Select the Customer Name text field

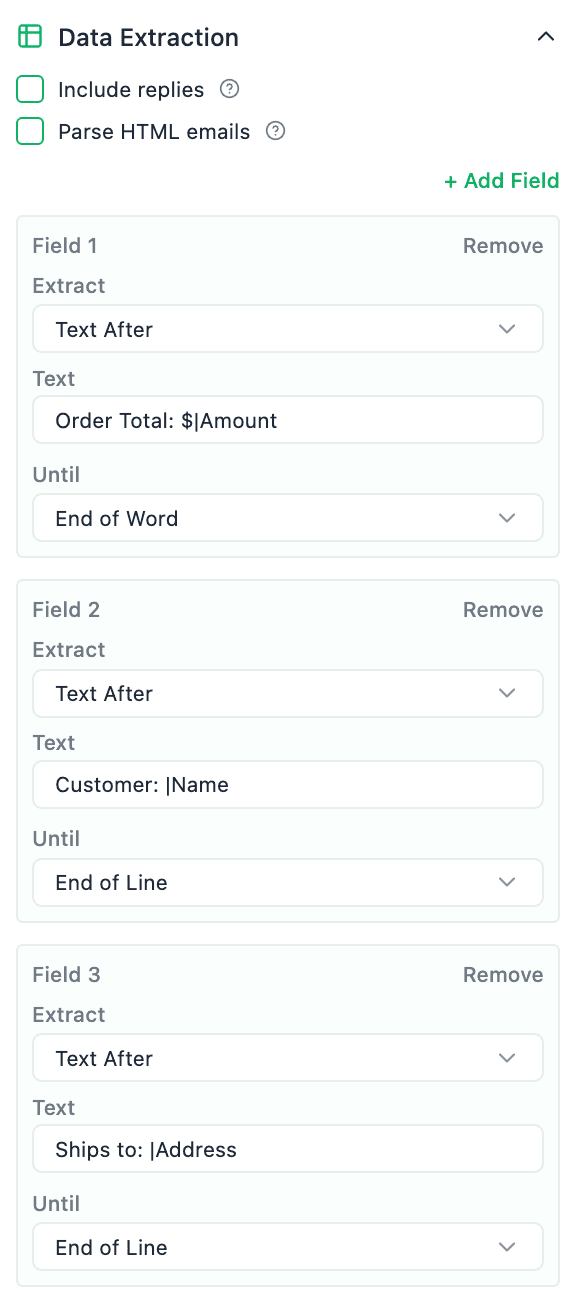pyautogui.click(x=288, y=784)
